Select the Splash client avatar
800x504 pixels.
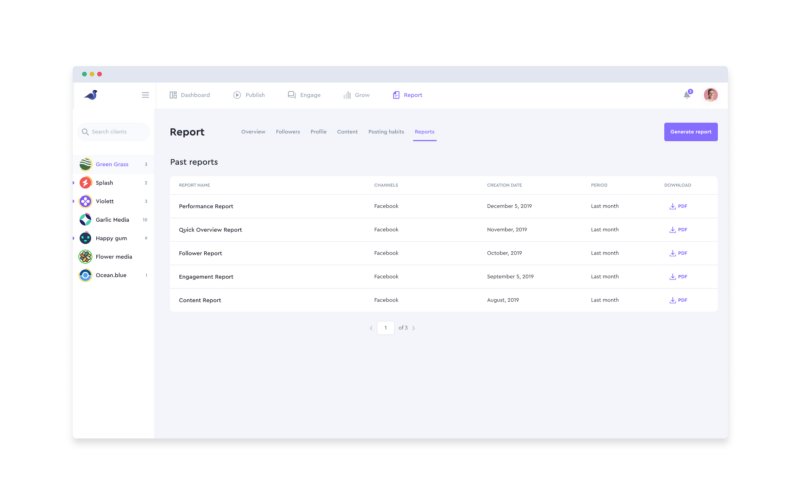[85, 183]
